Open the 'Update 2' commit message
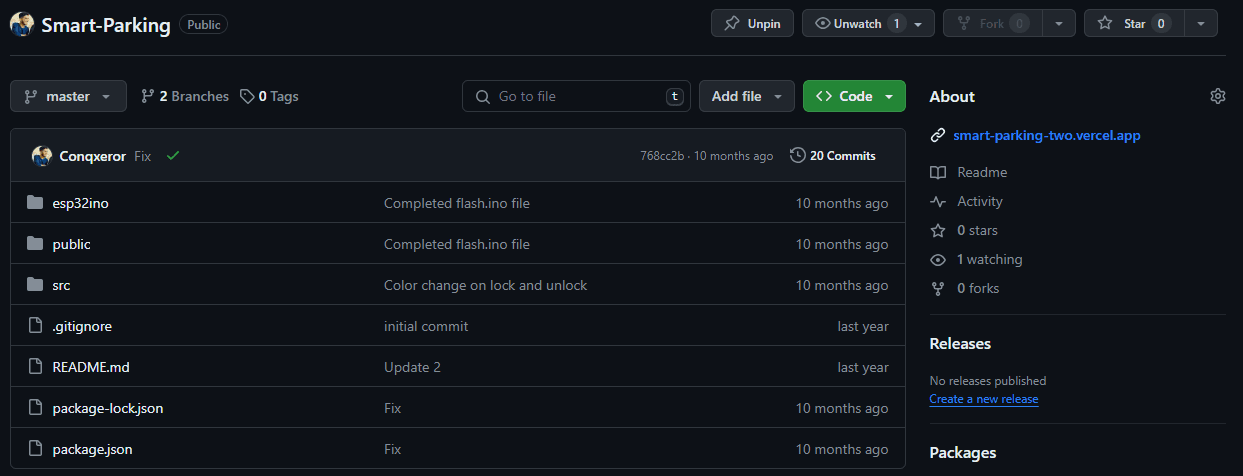The image size is (1243, 476). pyautogui.click(x=412, y=367)
